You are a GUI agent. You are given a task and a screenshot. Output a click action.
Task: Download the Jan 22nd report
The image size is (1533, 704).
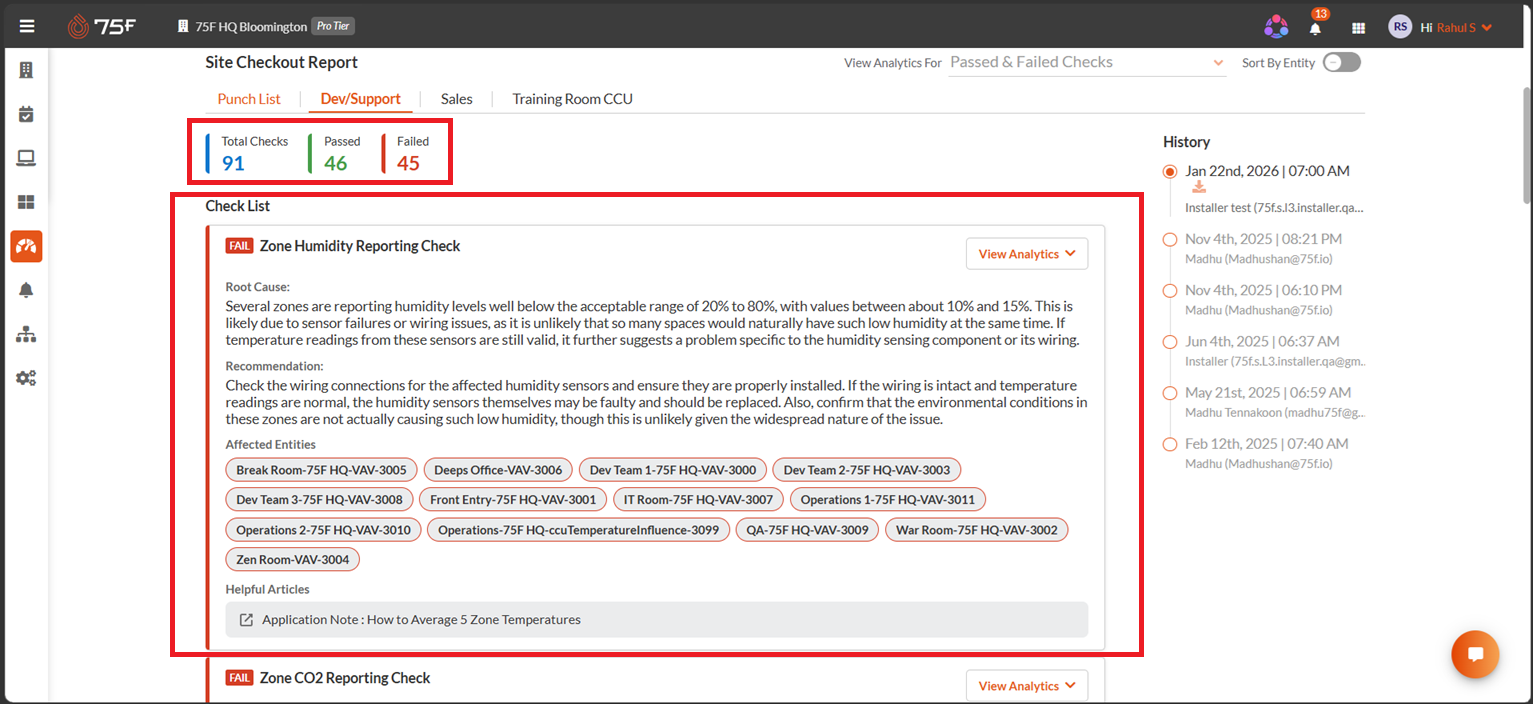pos(1199,188)
